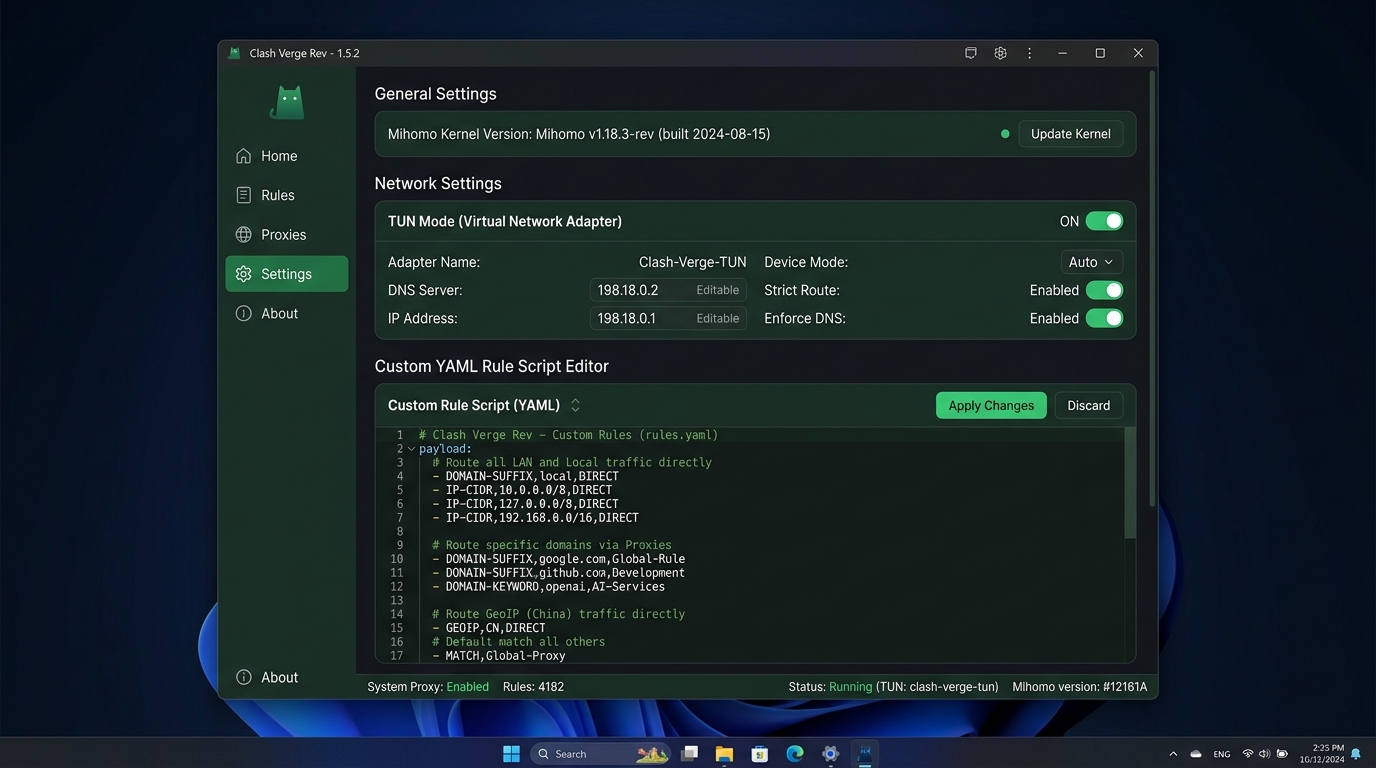Click the OneDrive cloud tray icon
The height and width of the screenshot is (768, 1376).
[x=1196, y=754]
